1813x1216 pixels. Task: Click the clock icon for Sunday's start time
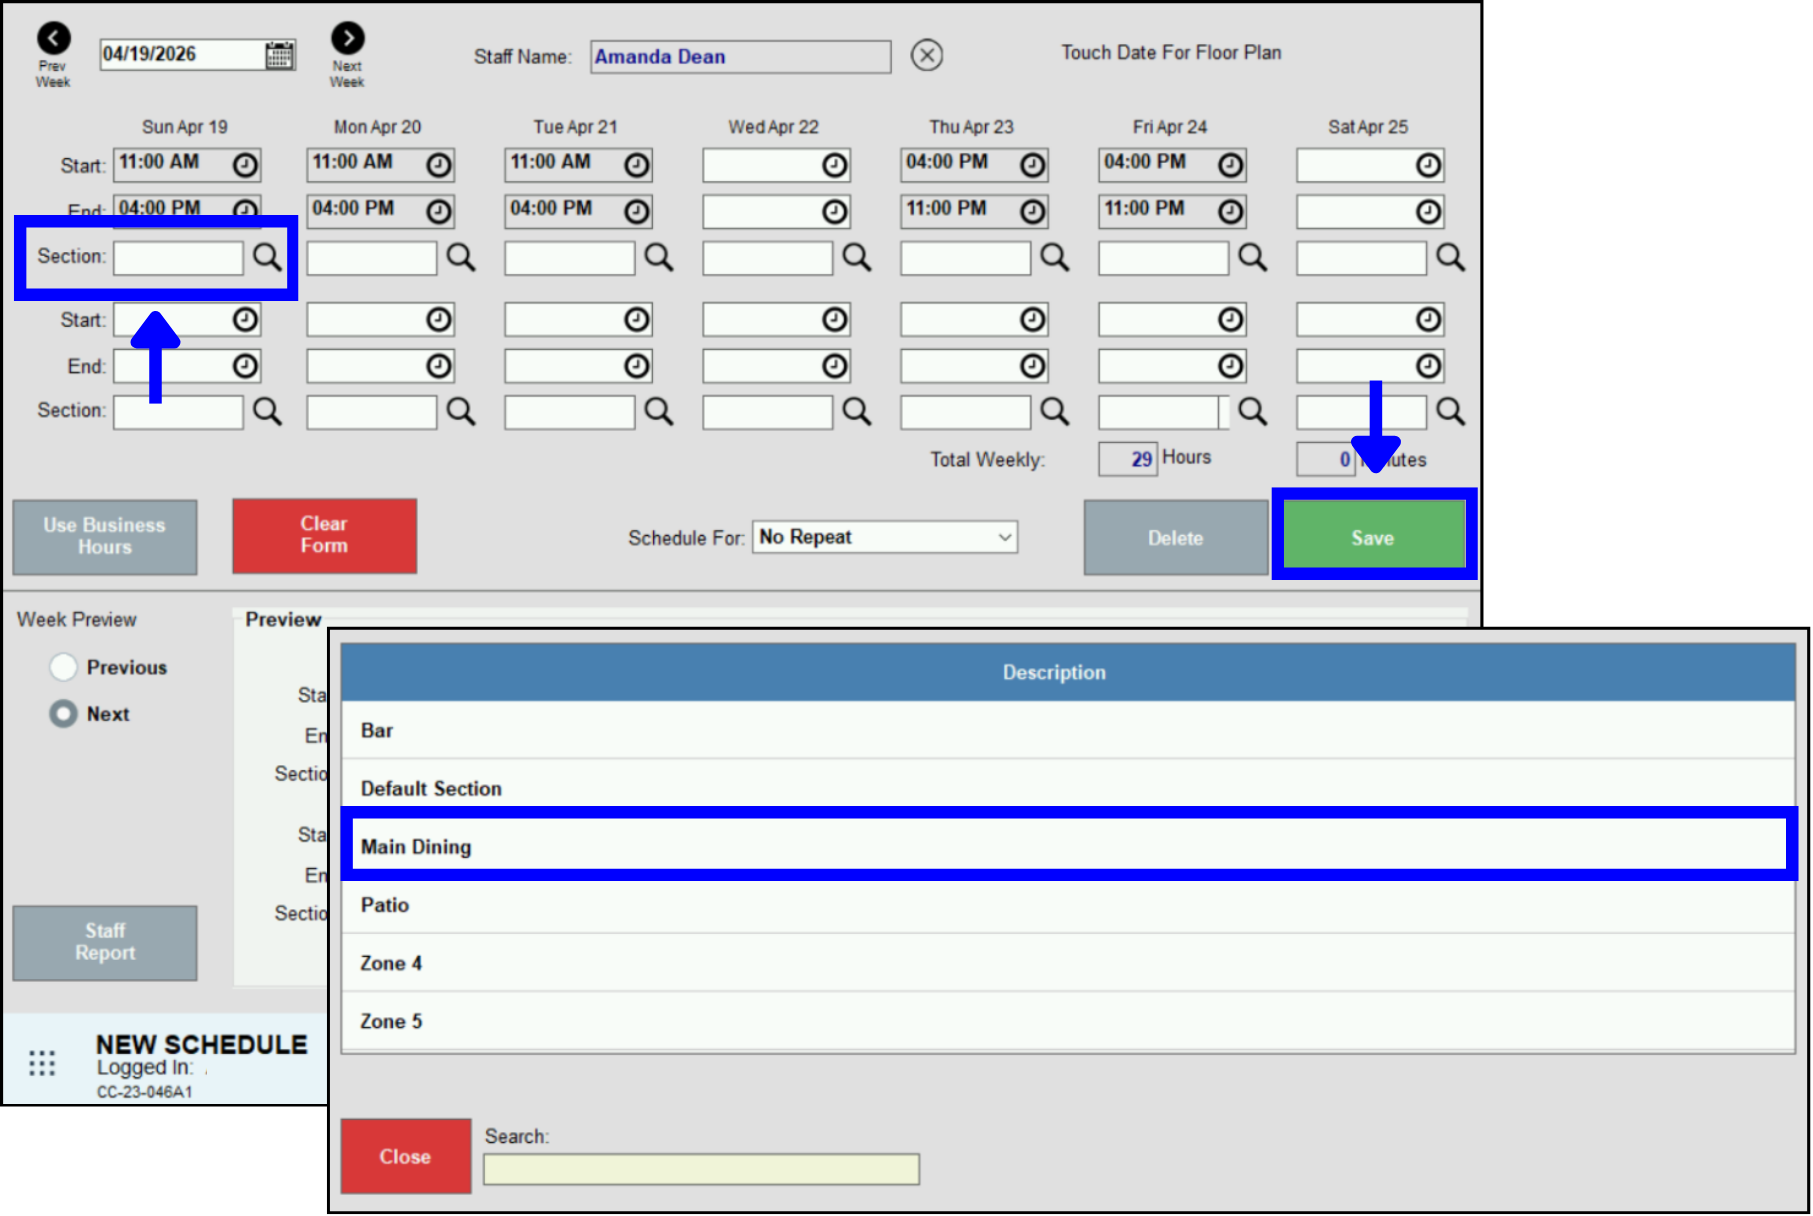[245, 164]
